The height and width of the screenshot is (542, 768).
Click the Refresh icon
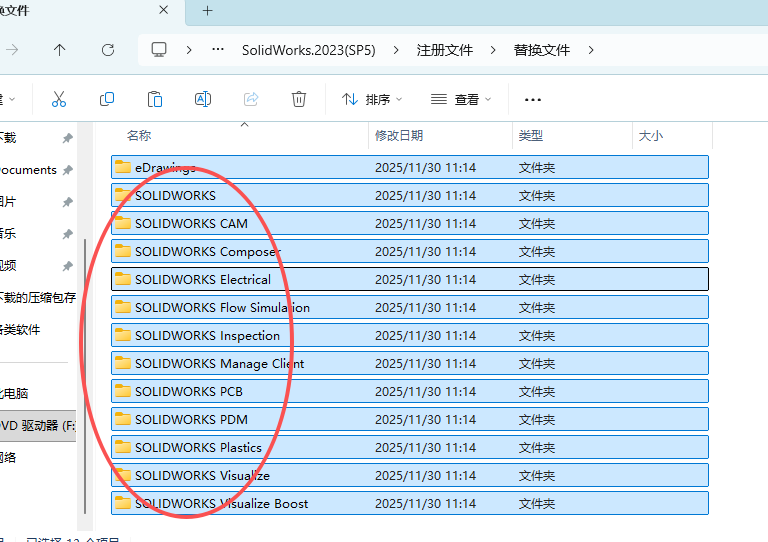pyautogui.click(x=108, y=50)
